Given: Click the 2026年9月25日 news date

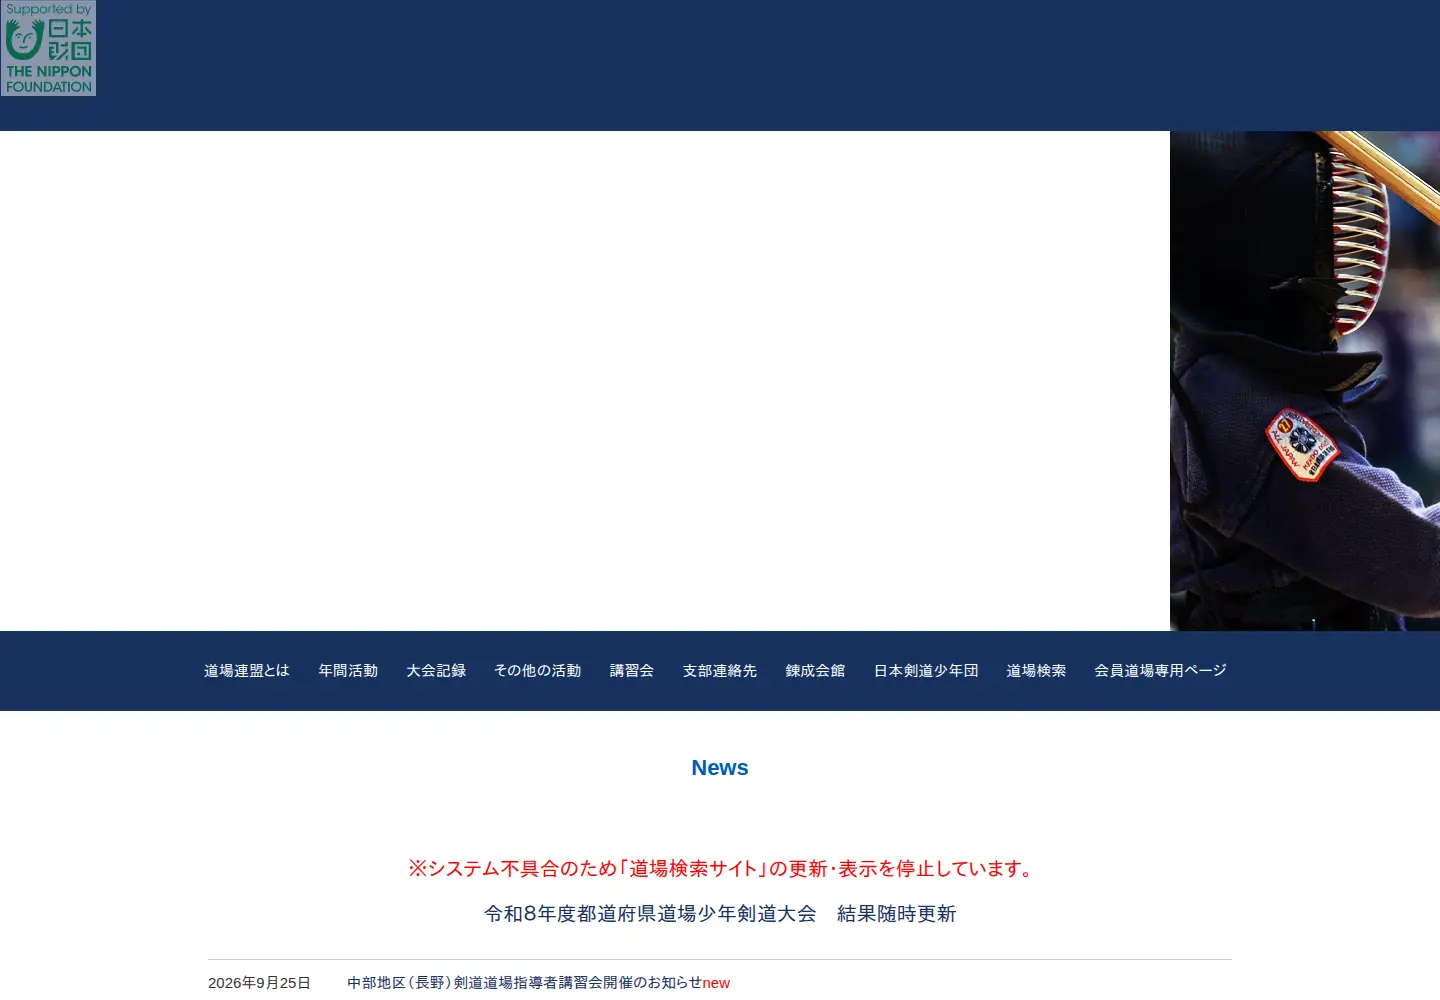Looking at the screenshot, I should pos(259,983).
